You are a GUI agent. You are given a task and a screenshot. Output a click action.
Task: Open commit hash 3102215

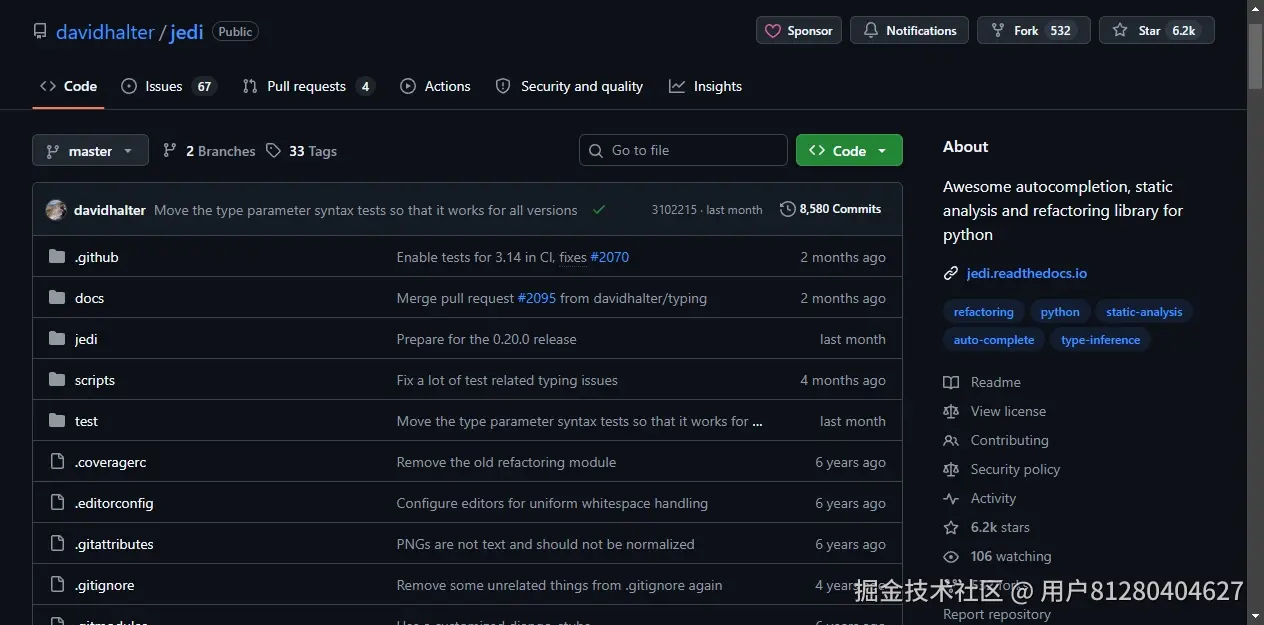[675, 210]
